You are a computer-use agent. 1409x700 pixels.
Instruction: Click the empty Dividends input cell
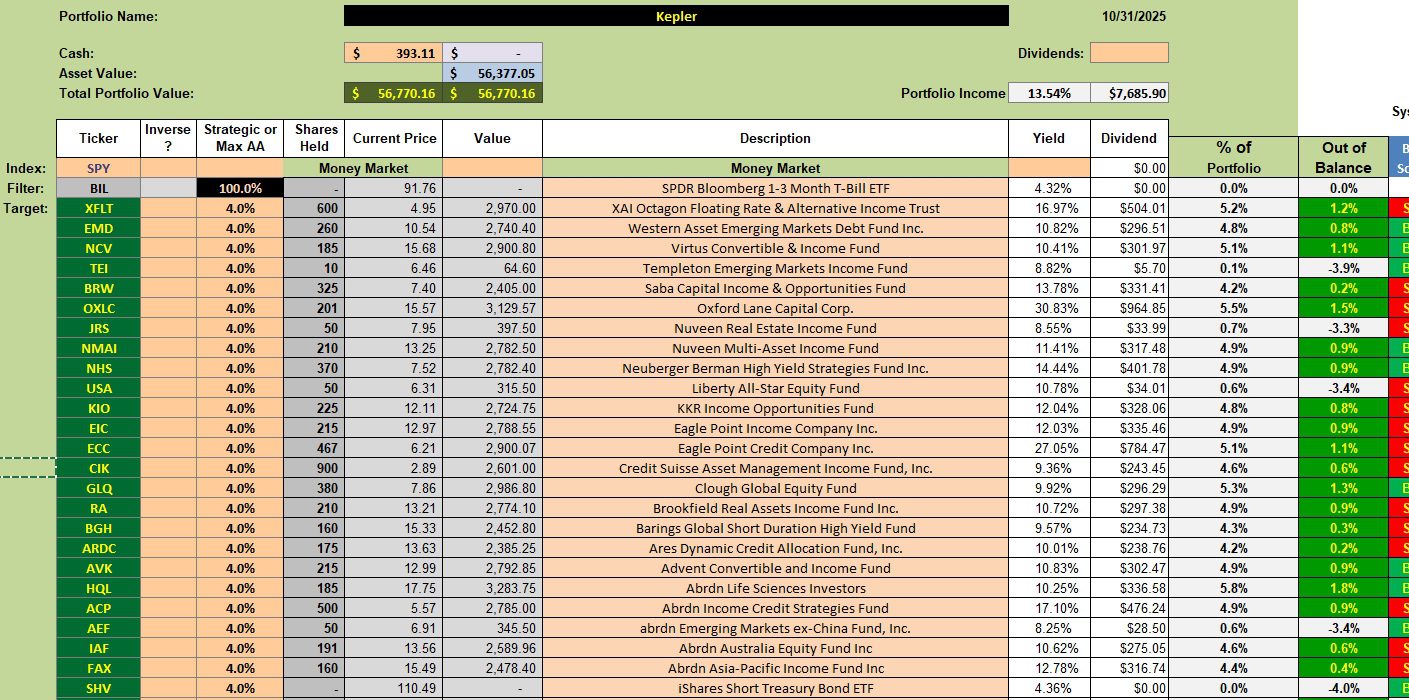(x=1129, y=53)
